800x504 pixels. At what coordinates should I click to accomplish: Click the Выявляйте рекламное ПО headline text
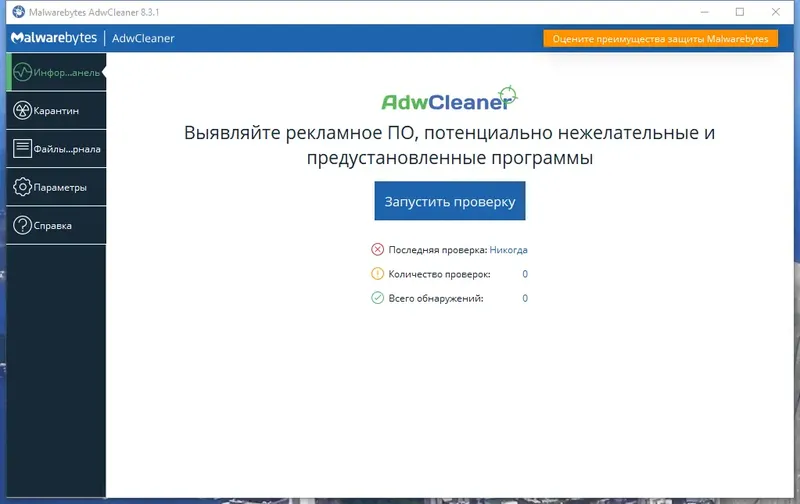(449, 145)
